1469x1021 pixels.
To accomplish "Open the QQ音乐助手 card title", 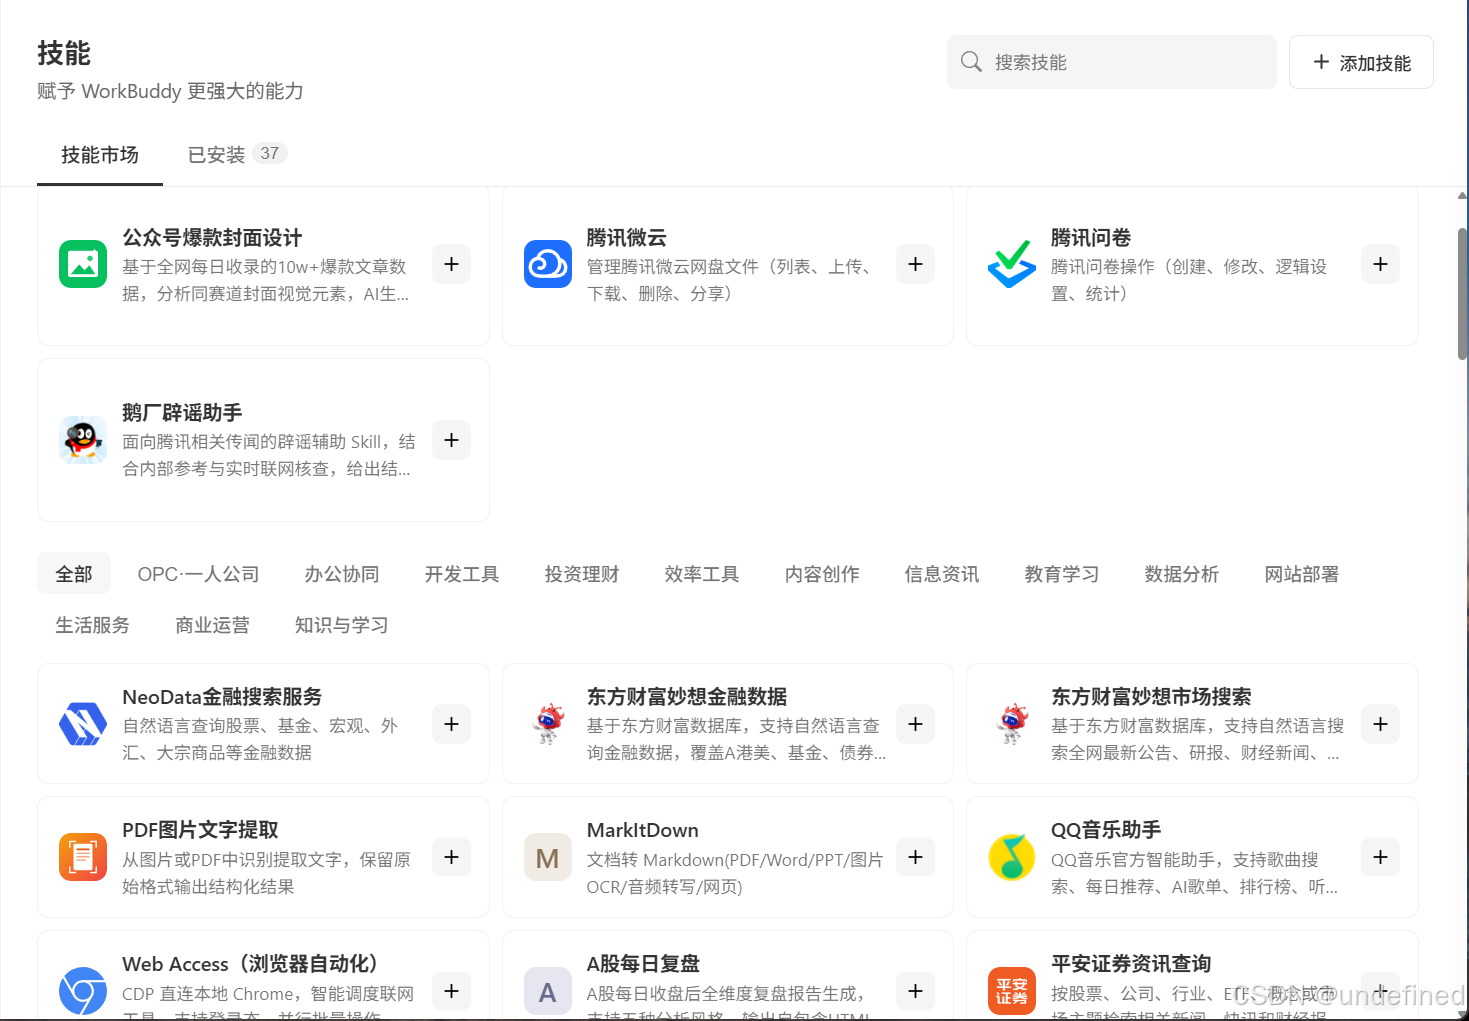I will (1106, 830).
